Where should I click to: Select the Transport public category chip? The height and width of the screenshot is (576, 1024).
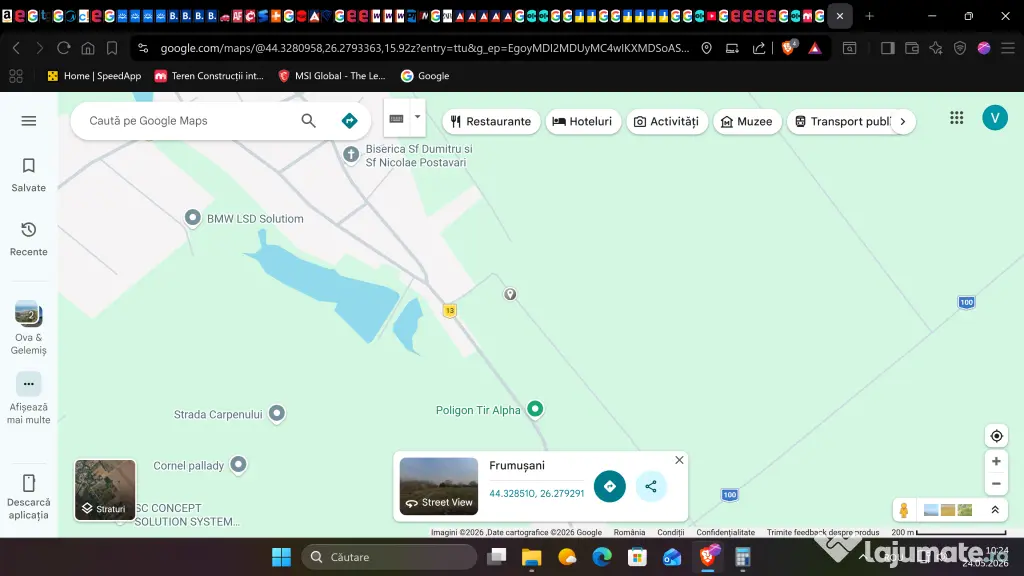click(x=842, y=121)
